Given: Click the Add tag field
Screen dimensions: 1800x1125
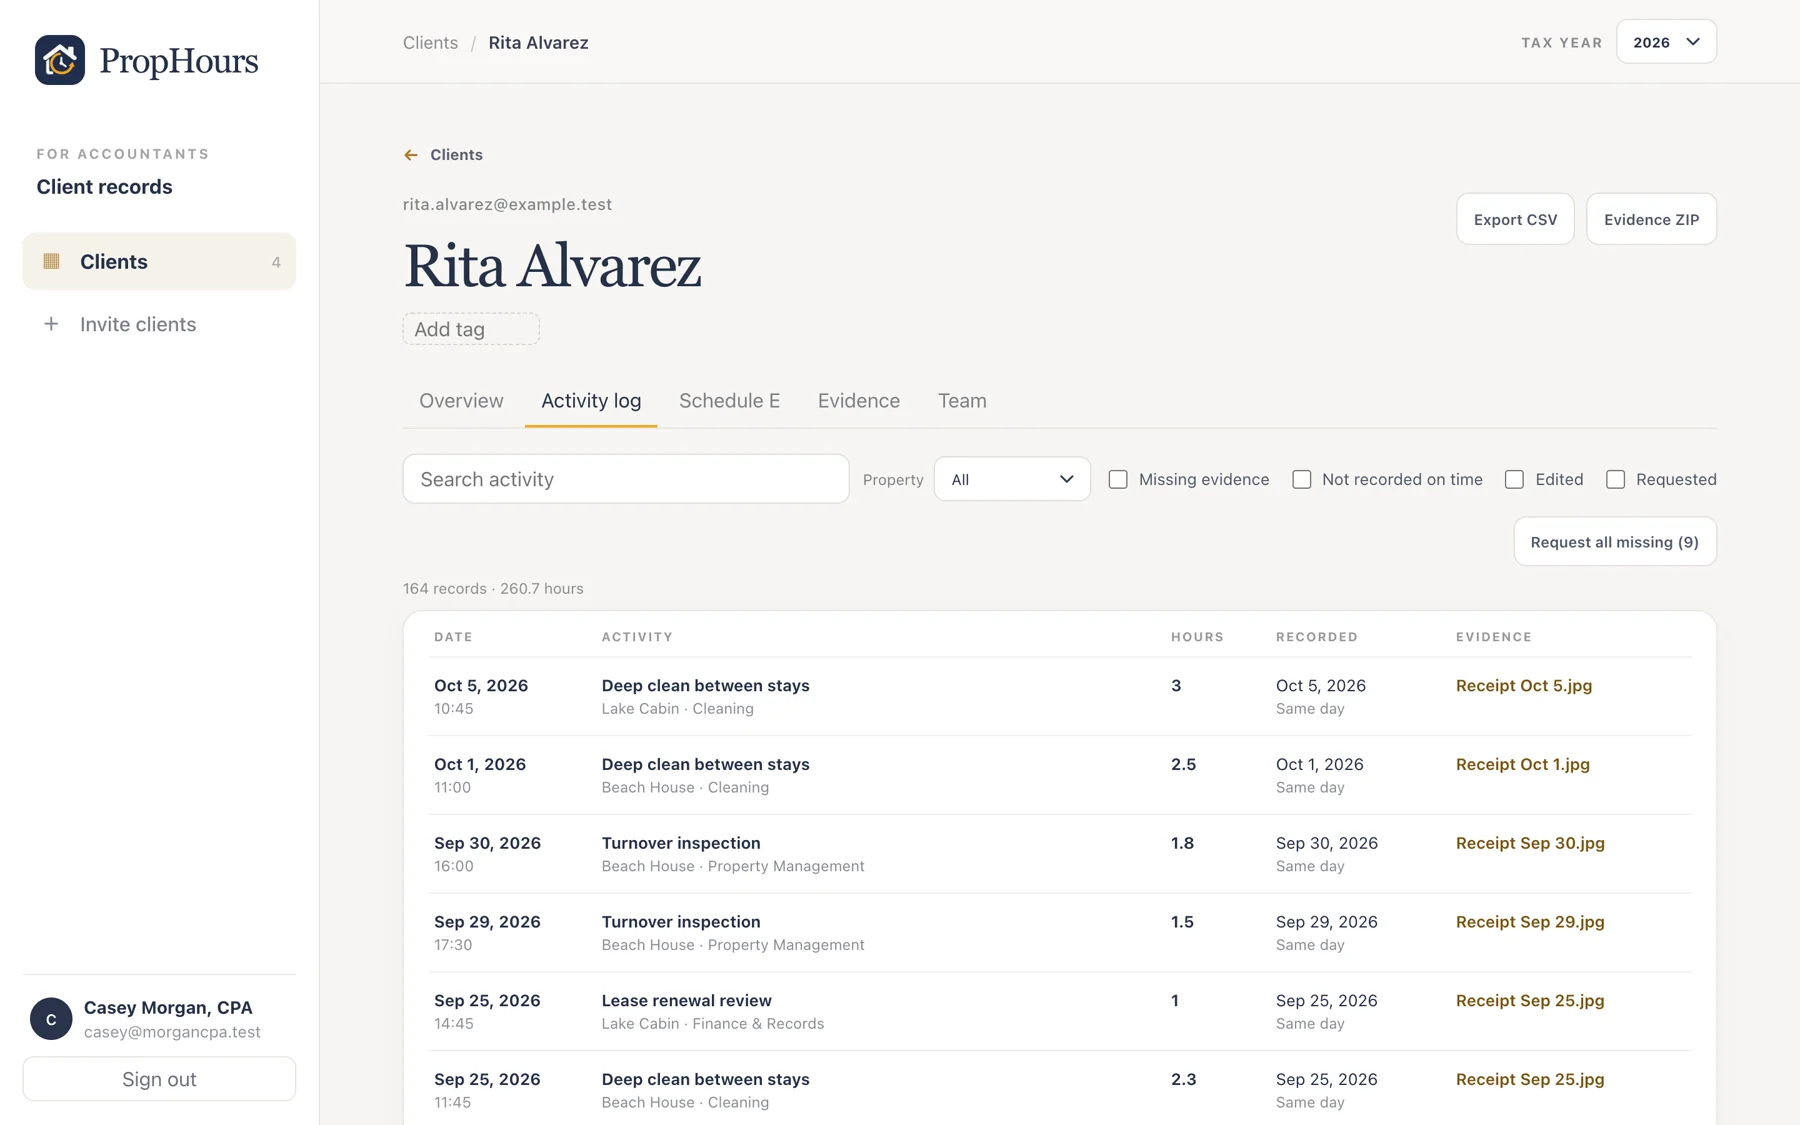Looking at the screenshot, I should (x=471, y=329).
